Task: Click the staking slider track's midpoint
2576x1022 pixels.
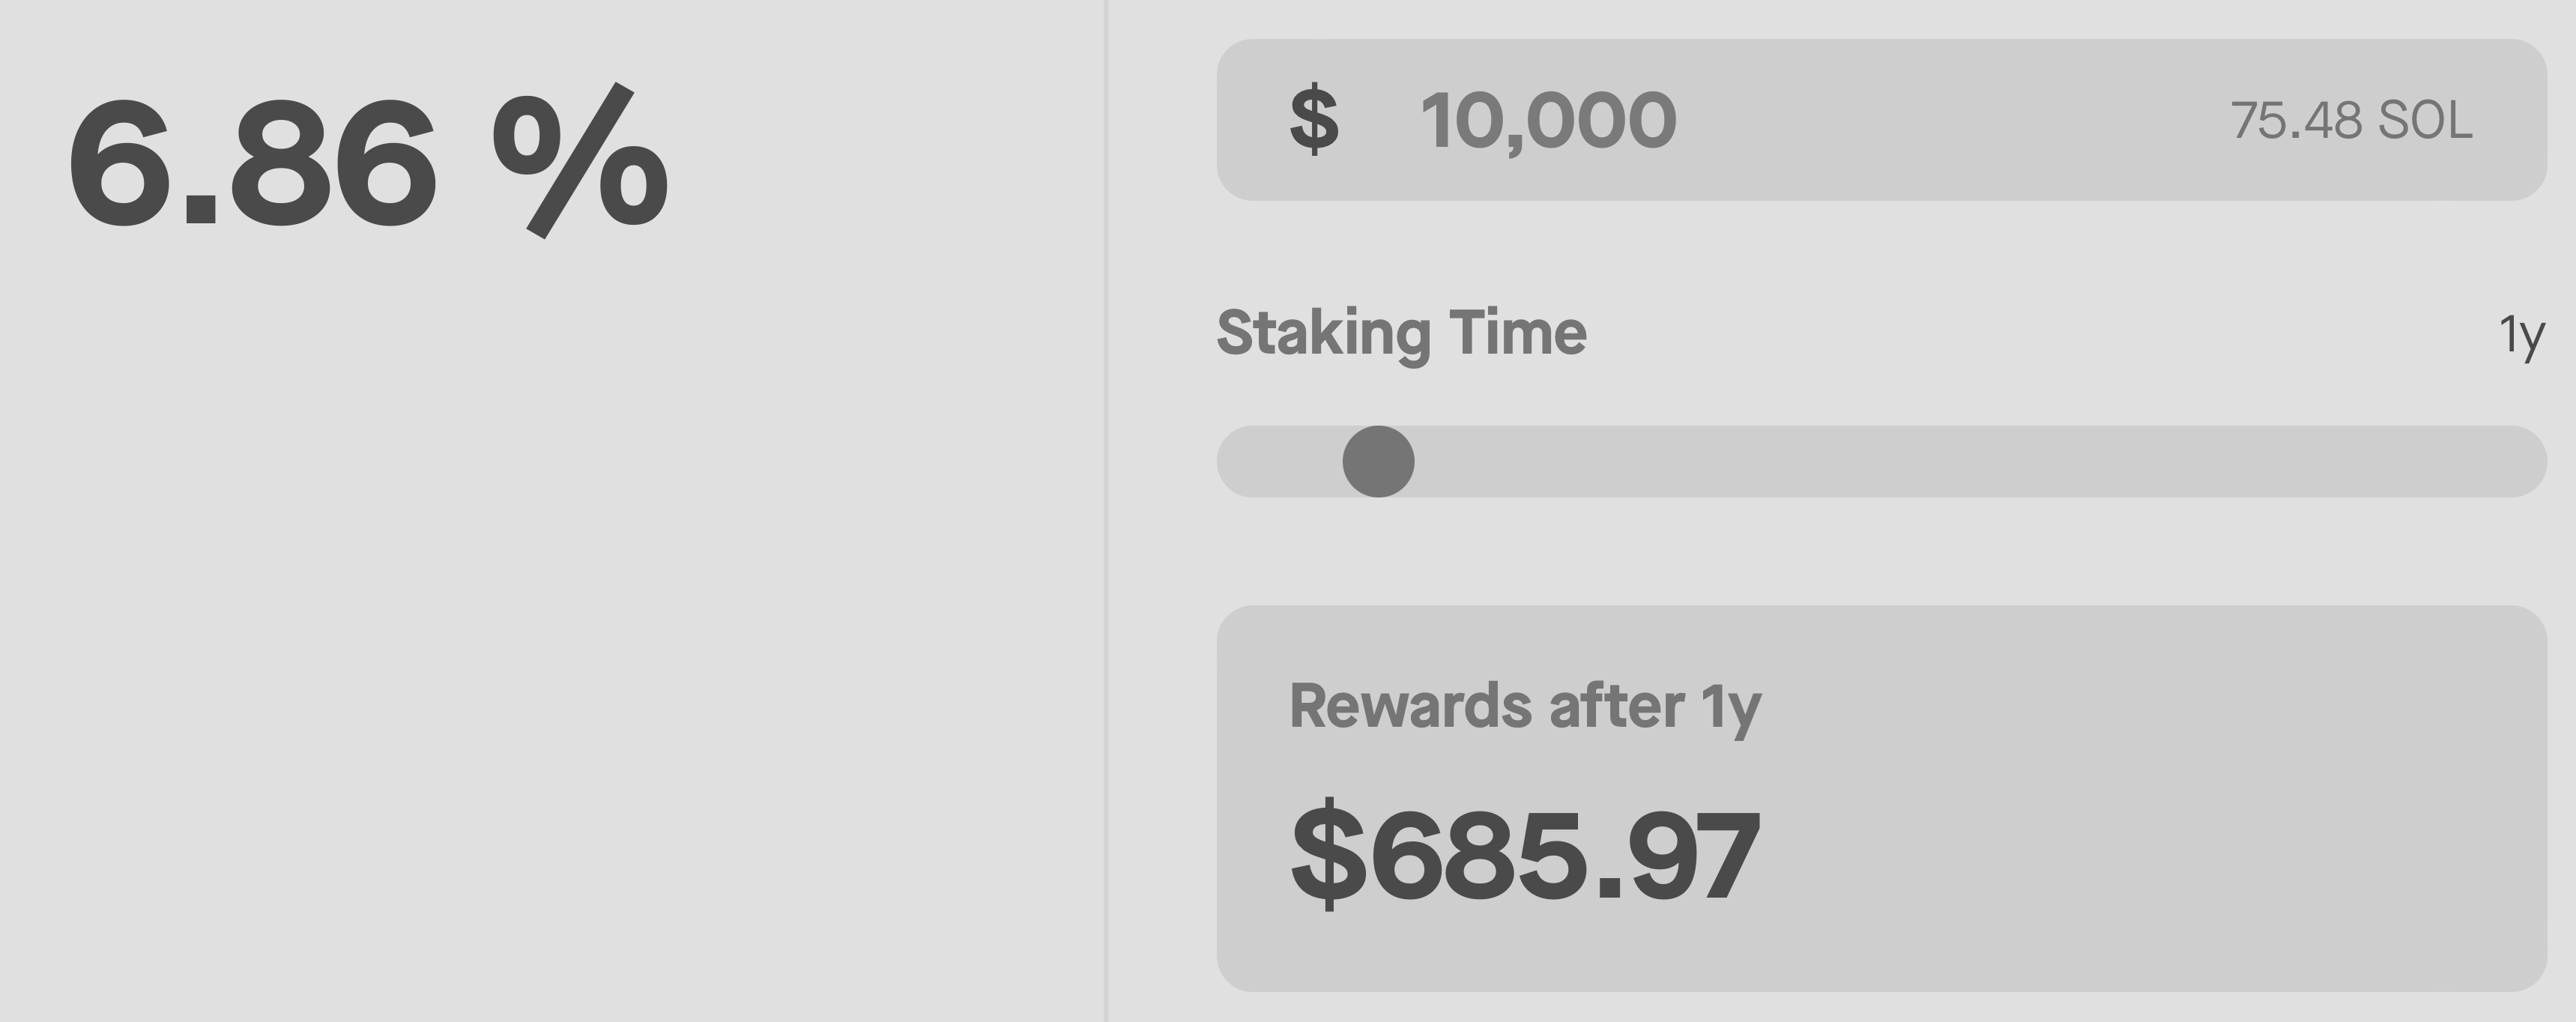Action: click(x=1881, y=461)
